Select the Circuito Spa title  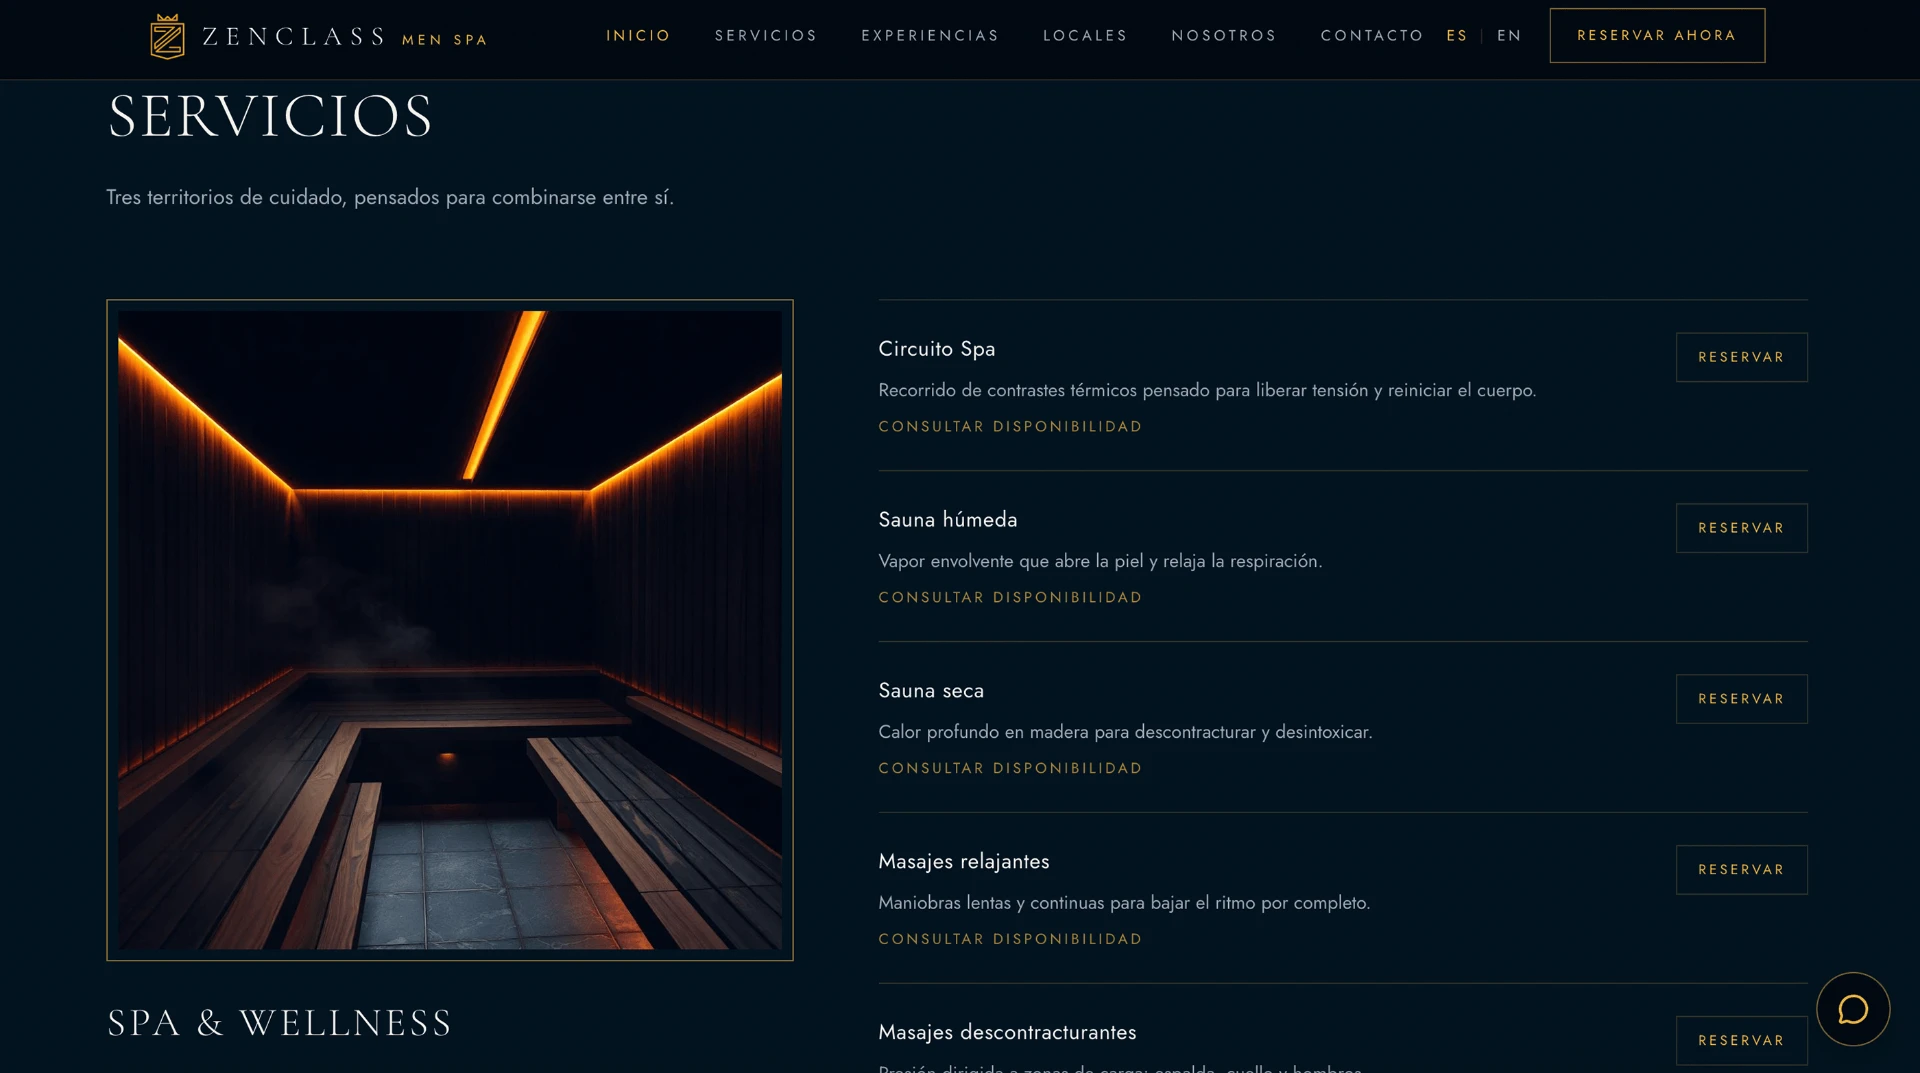[x=936, y=349]
